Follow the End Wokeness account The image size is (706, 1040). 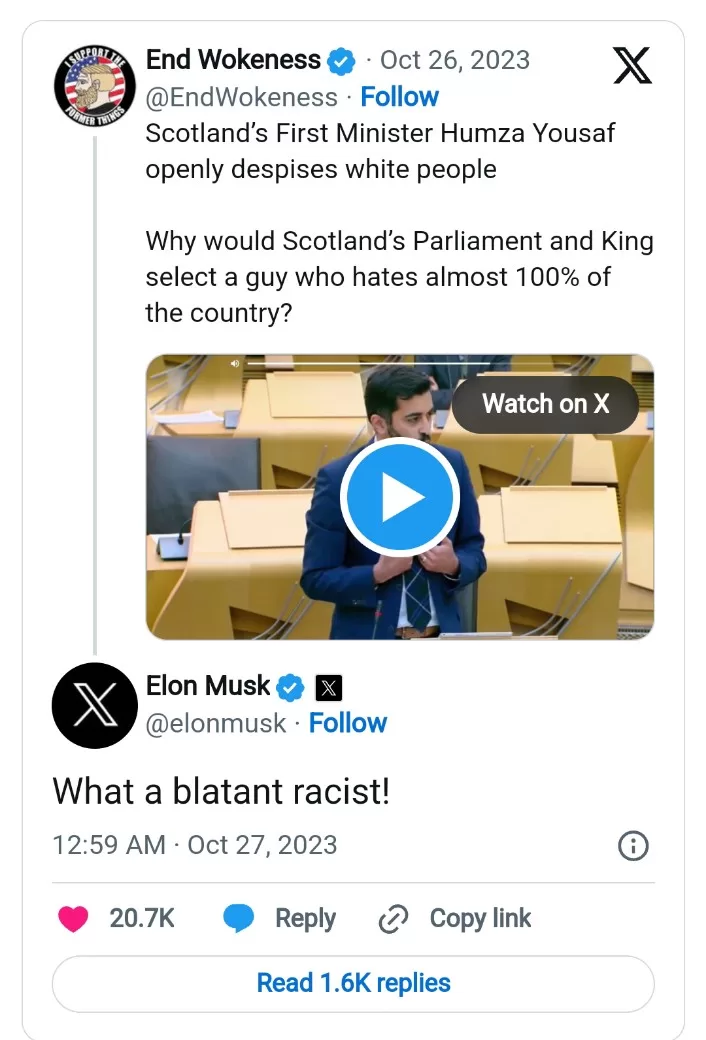point(399,97)
